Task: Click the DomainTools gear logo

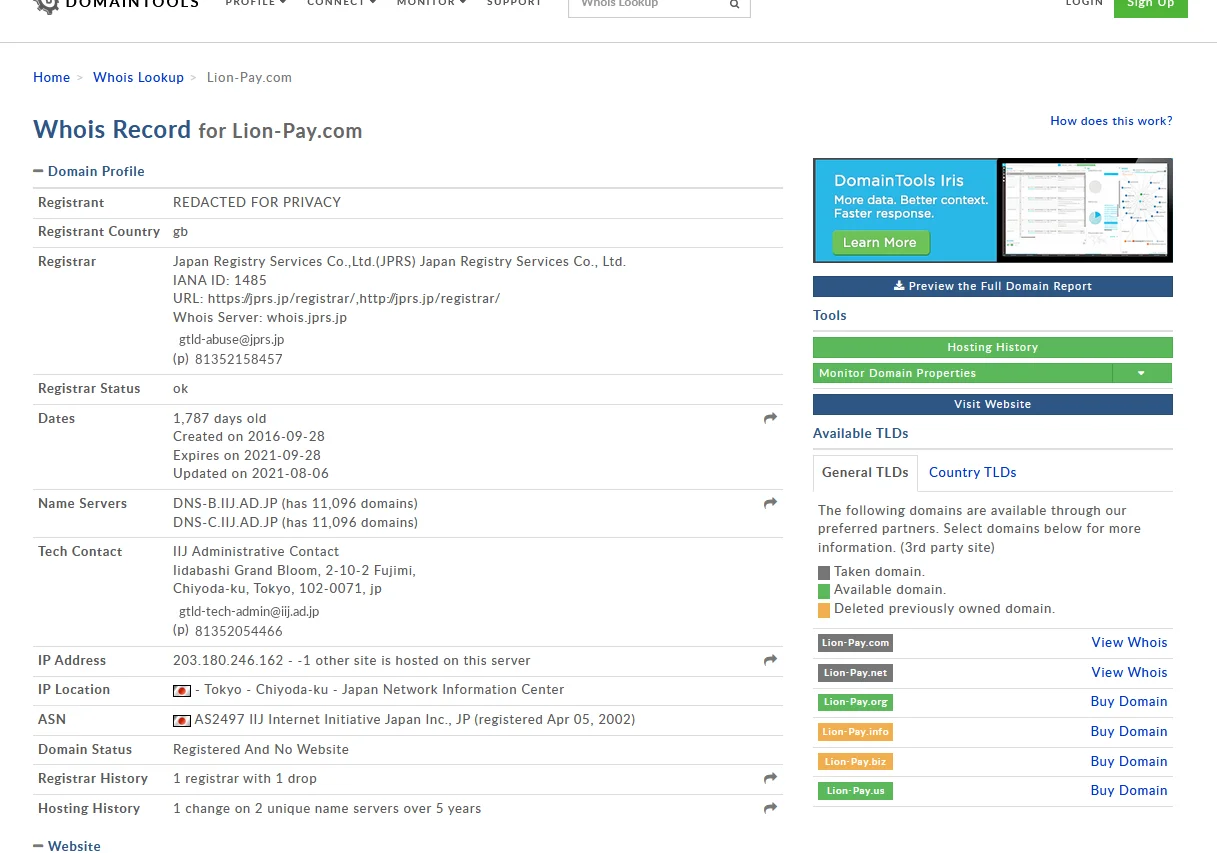Action: [46, 5]
